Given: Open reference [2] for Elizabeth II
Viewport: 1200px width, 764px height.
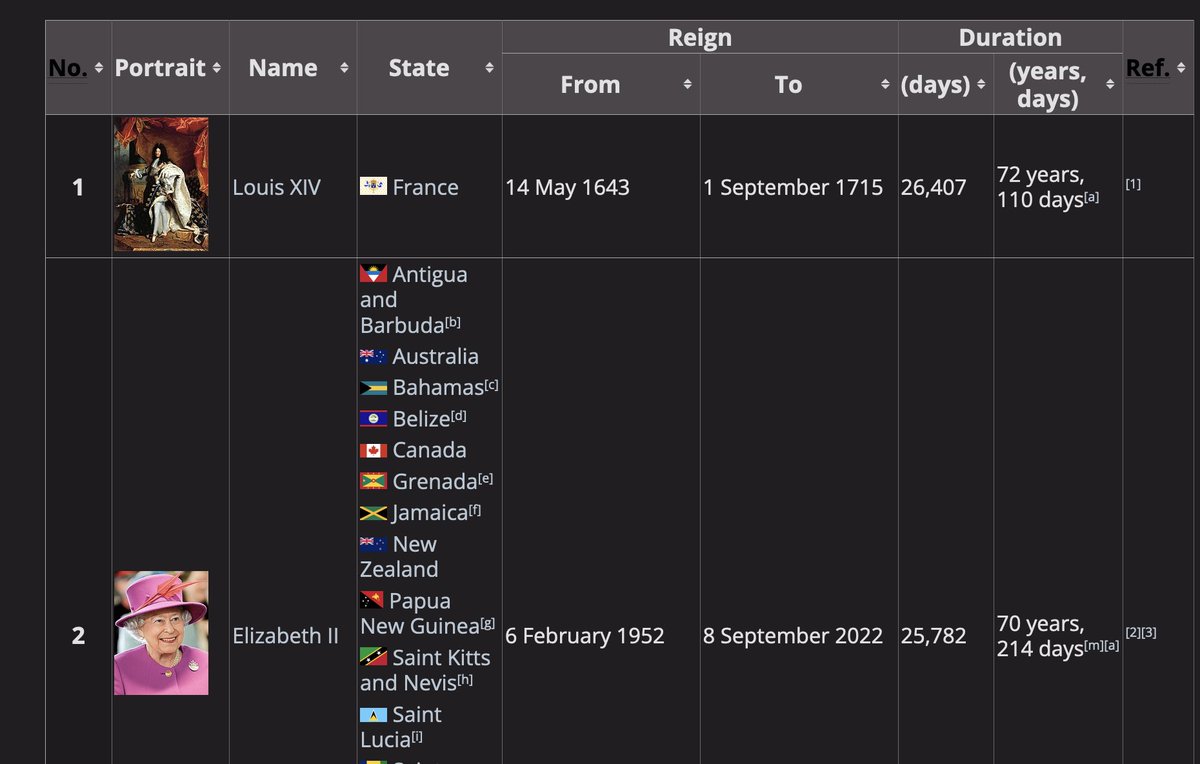Looking at the screenshot, I should pyautogui.click(x=1133, y=633).
